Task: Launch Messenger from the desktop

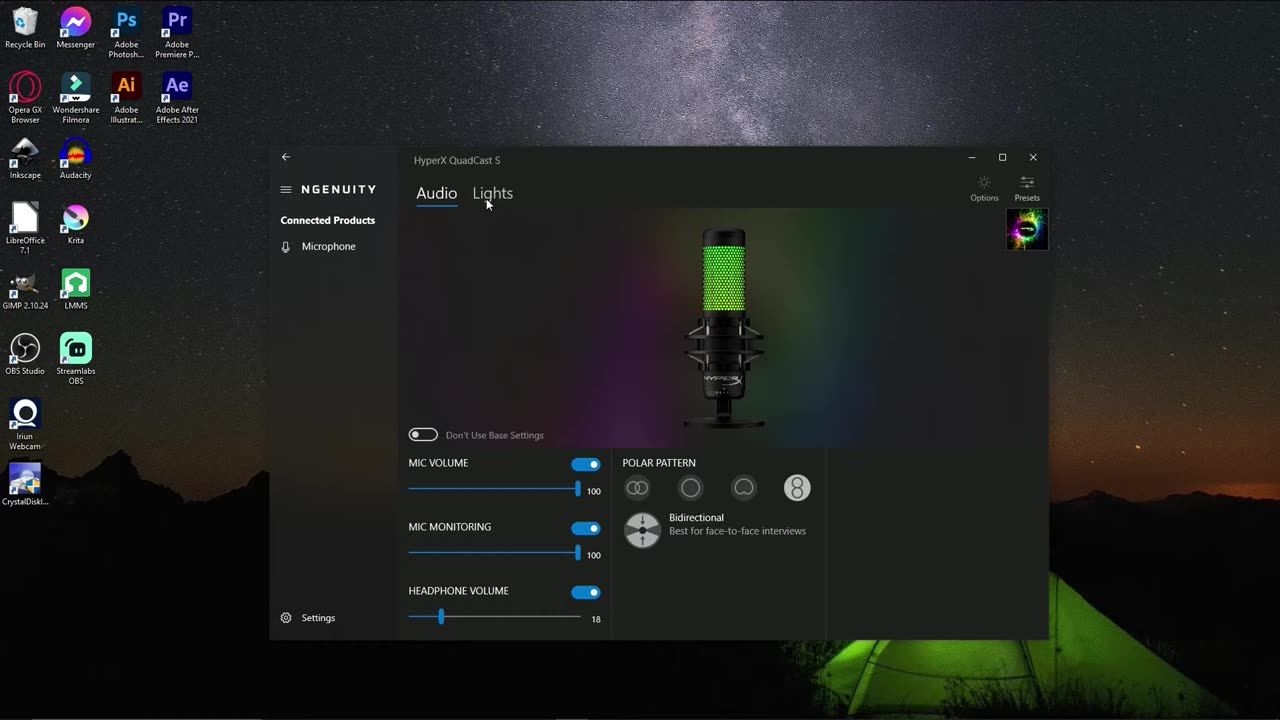Action: pos(75,29)
